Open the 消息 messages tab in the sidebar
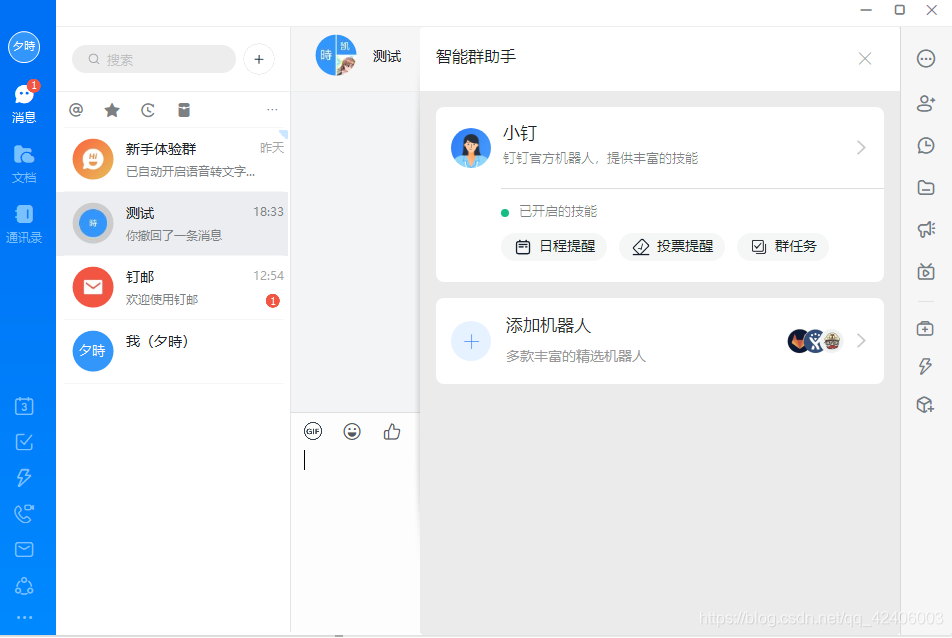This screenshot has height=638, width=952. (24, 103)
